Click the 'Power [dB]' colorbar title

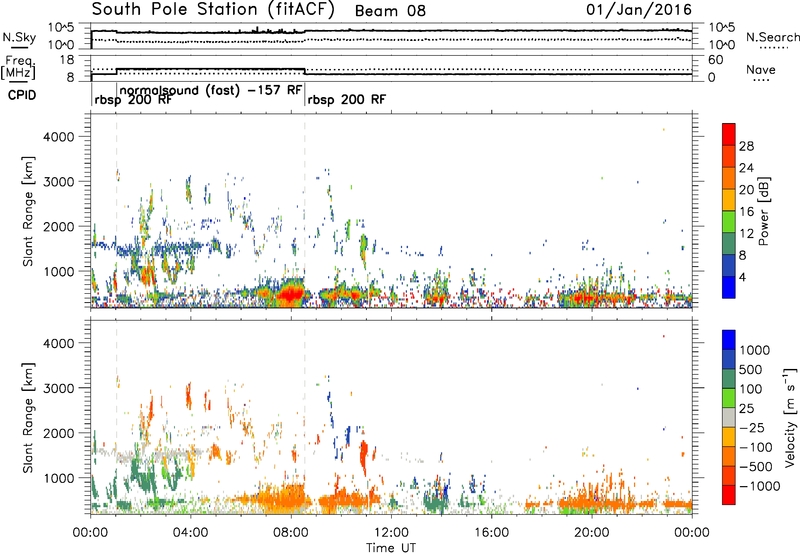click(763, 211)
